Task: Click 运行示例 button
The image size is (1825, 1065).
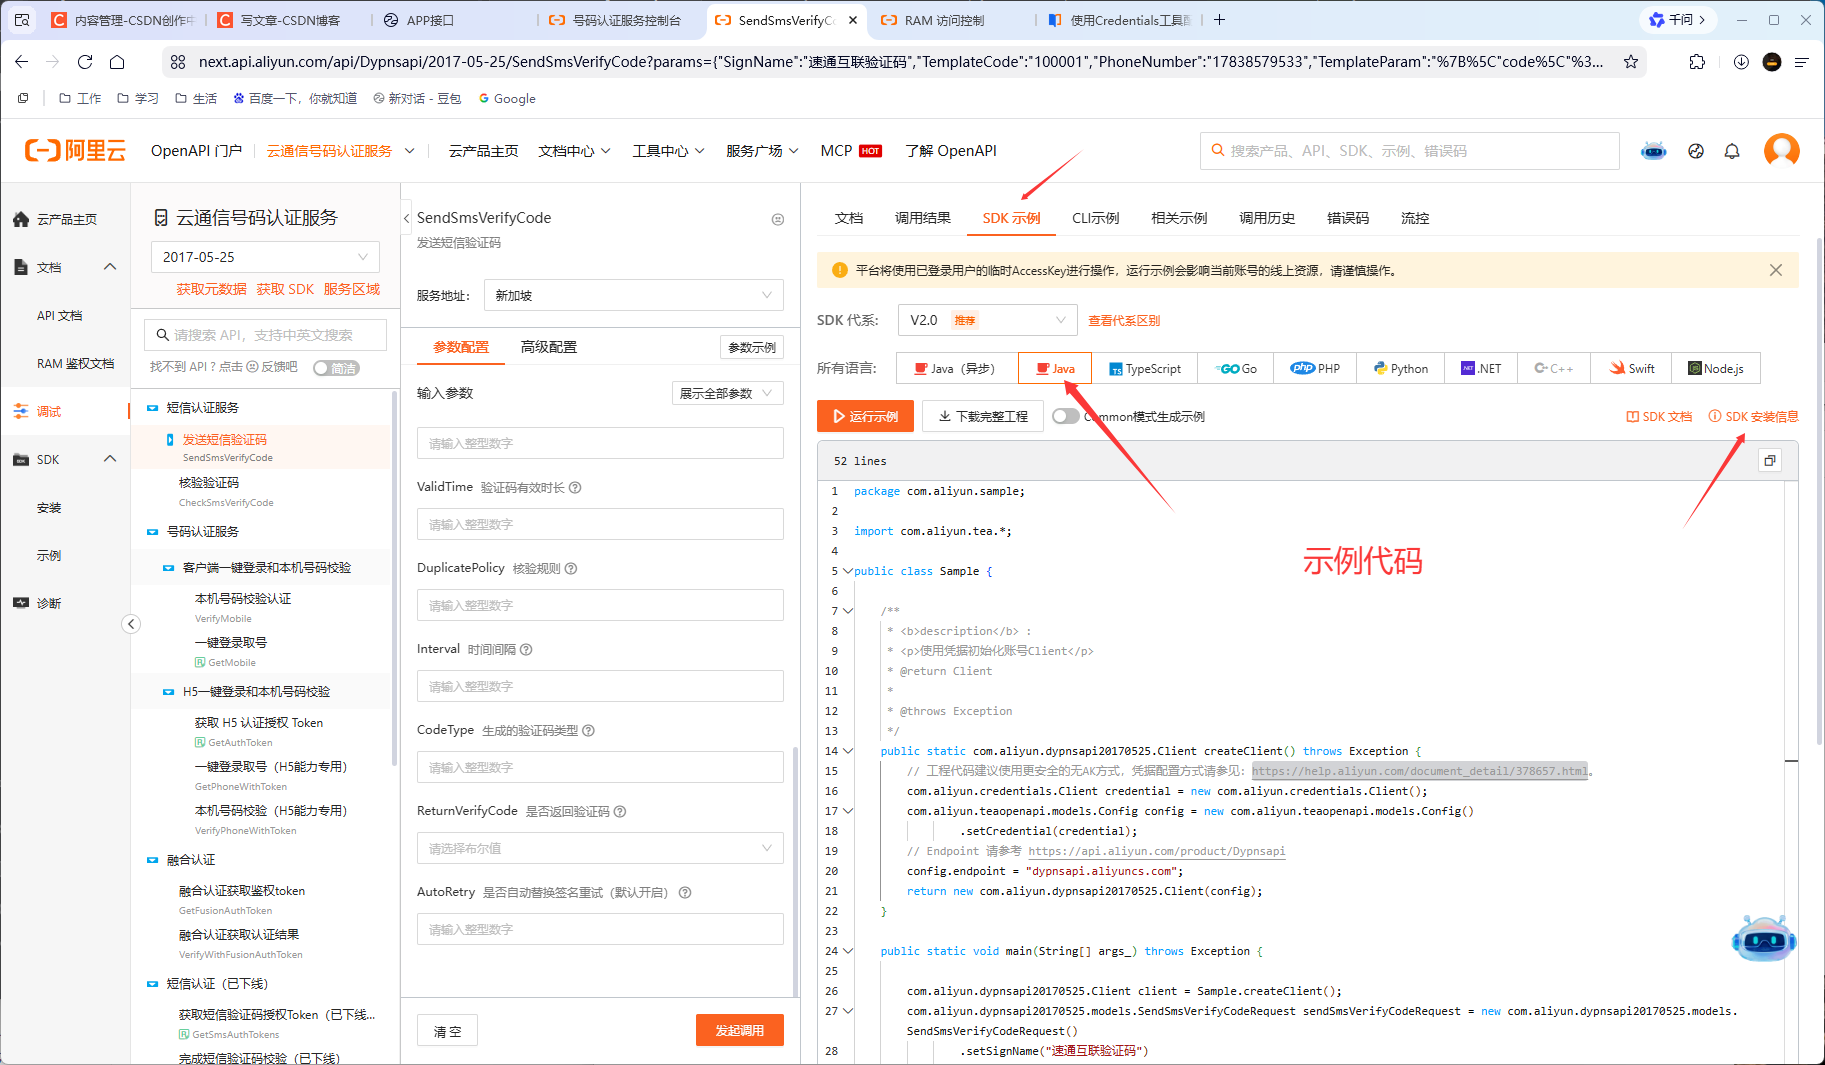Action: pyautogui.click(x=865, y=416)
